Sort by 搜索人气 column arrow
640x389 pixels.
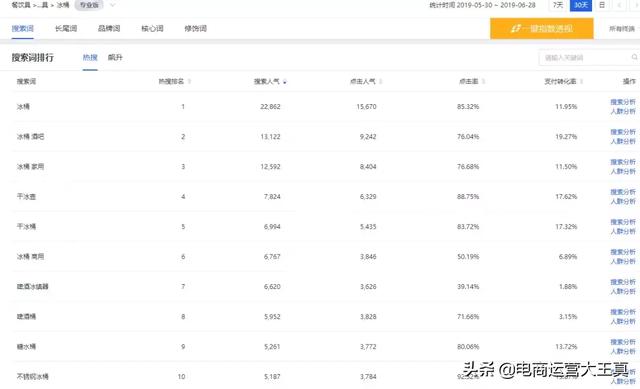(284, 82)
